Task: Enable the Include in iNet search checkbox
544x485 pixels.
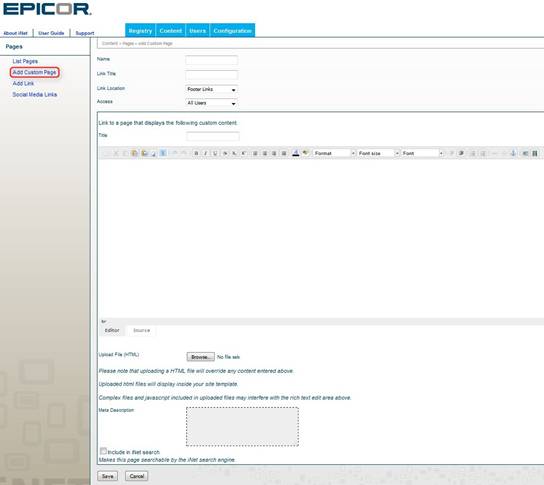Action: point(103,451)
